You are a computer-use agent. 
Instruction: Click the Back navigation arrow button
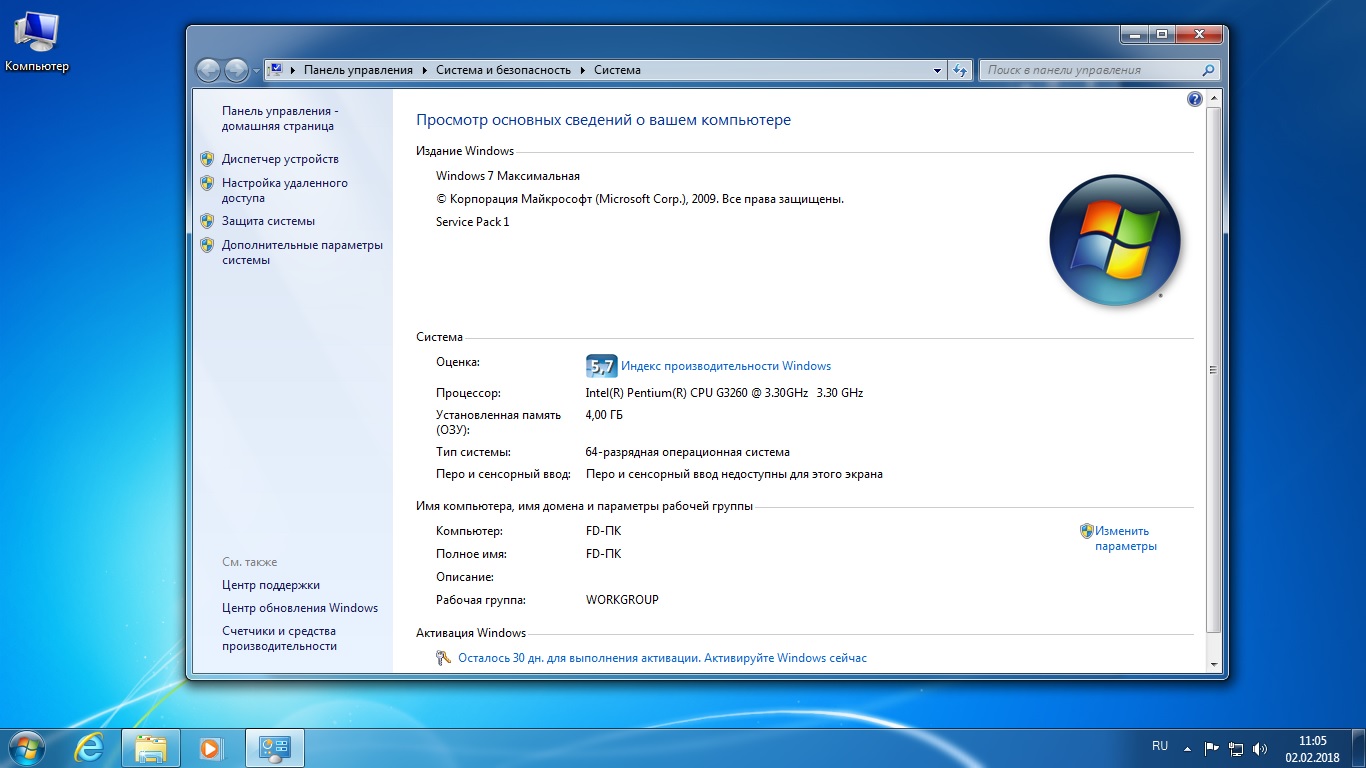[208, 70]
